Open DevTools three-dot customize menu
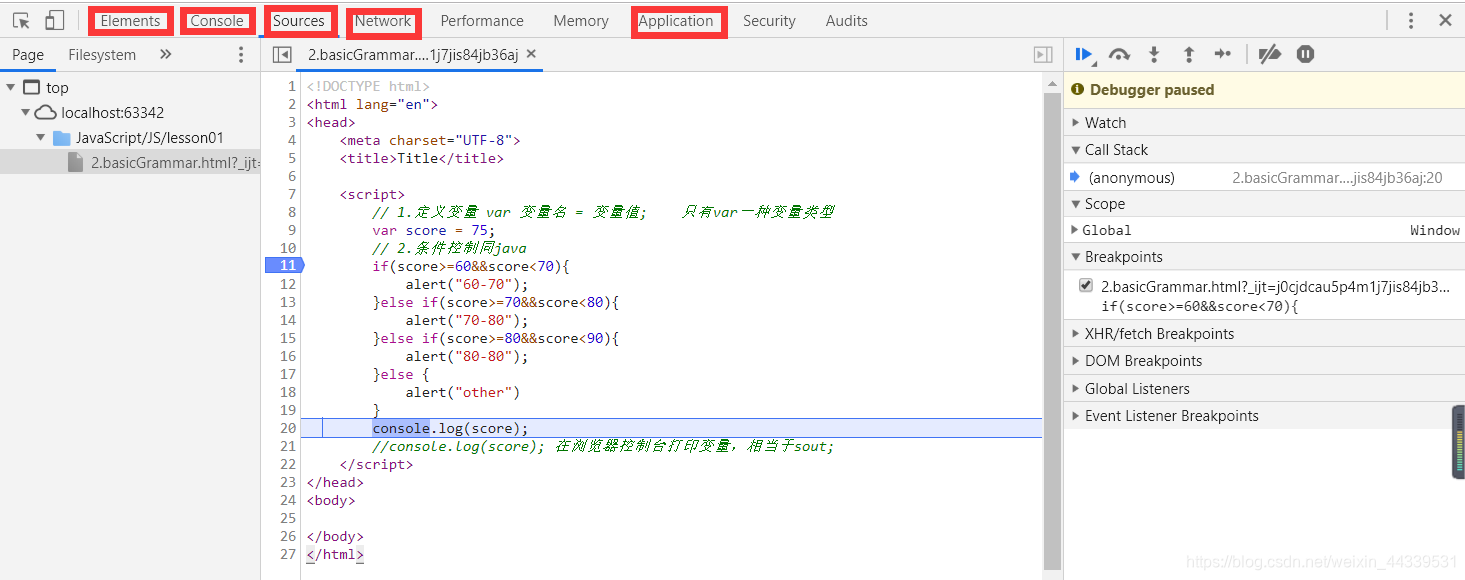 (1411, 20)
